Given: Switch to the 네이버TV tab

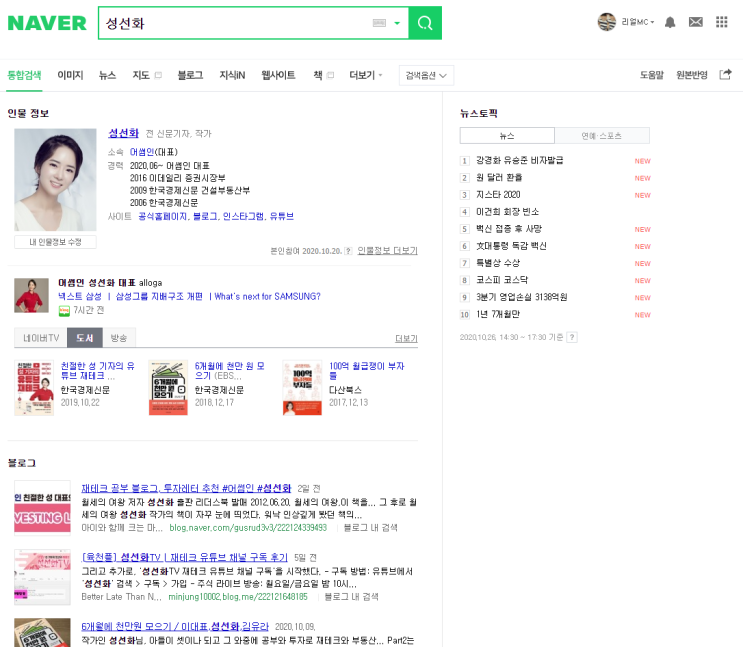Looking at the screenshot, I should 41,337.
